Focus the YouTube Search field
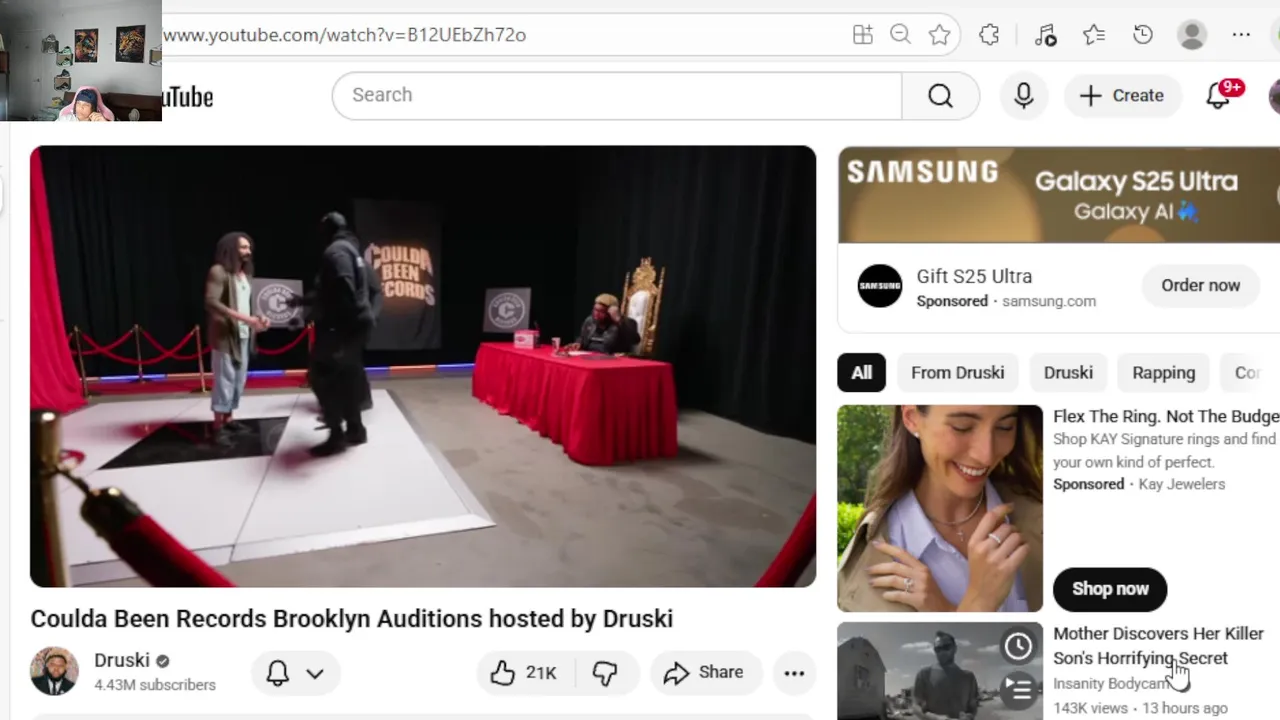1280x720 pixels. pyautogui.click(x=617, y=95)
